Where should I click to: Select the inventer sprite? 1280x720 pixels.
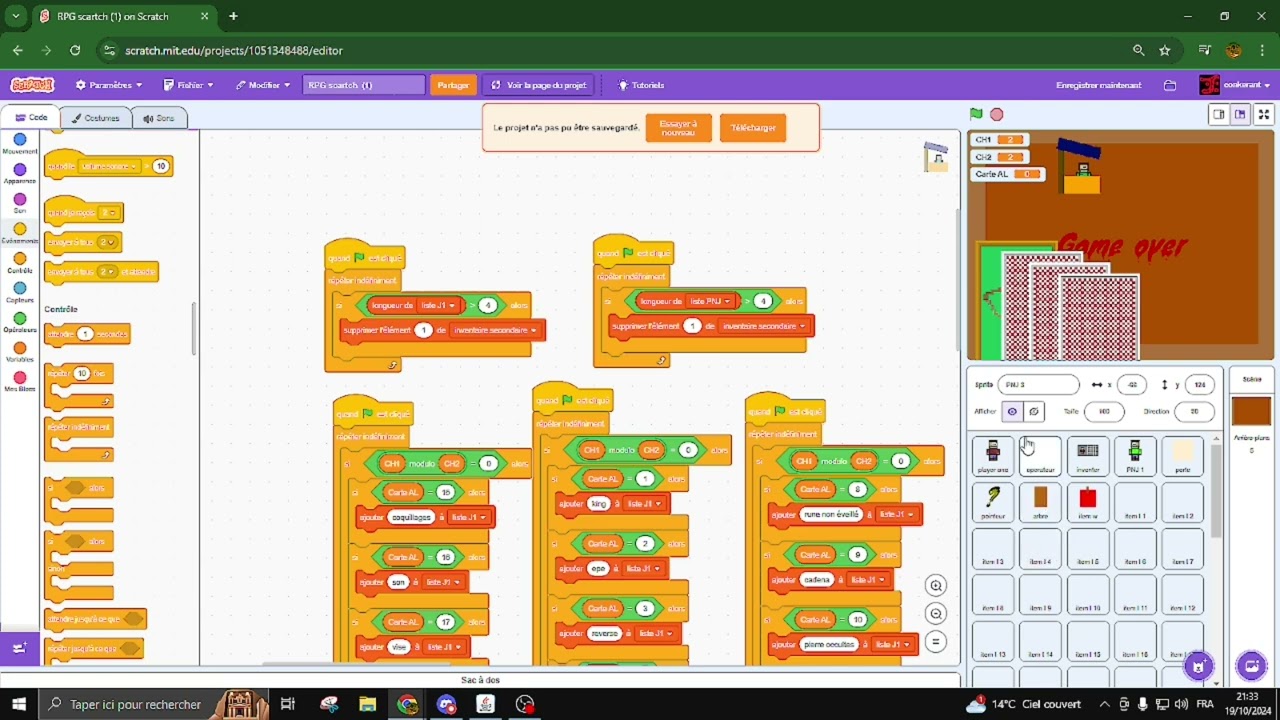pos(1088,456)
